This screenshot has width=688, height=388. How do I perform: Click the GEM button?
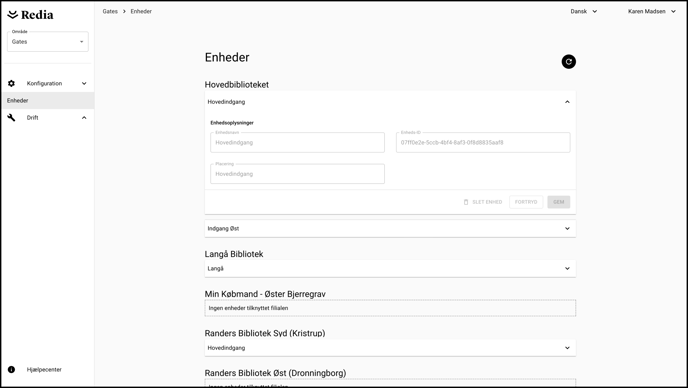pyautogui.click(x=559, y=202)
